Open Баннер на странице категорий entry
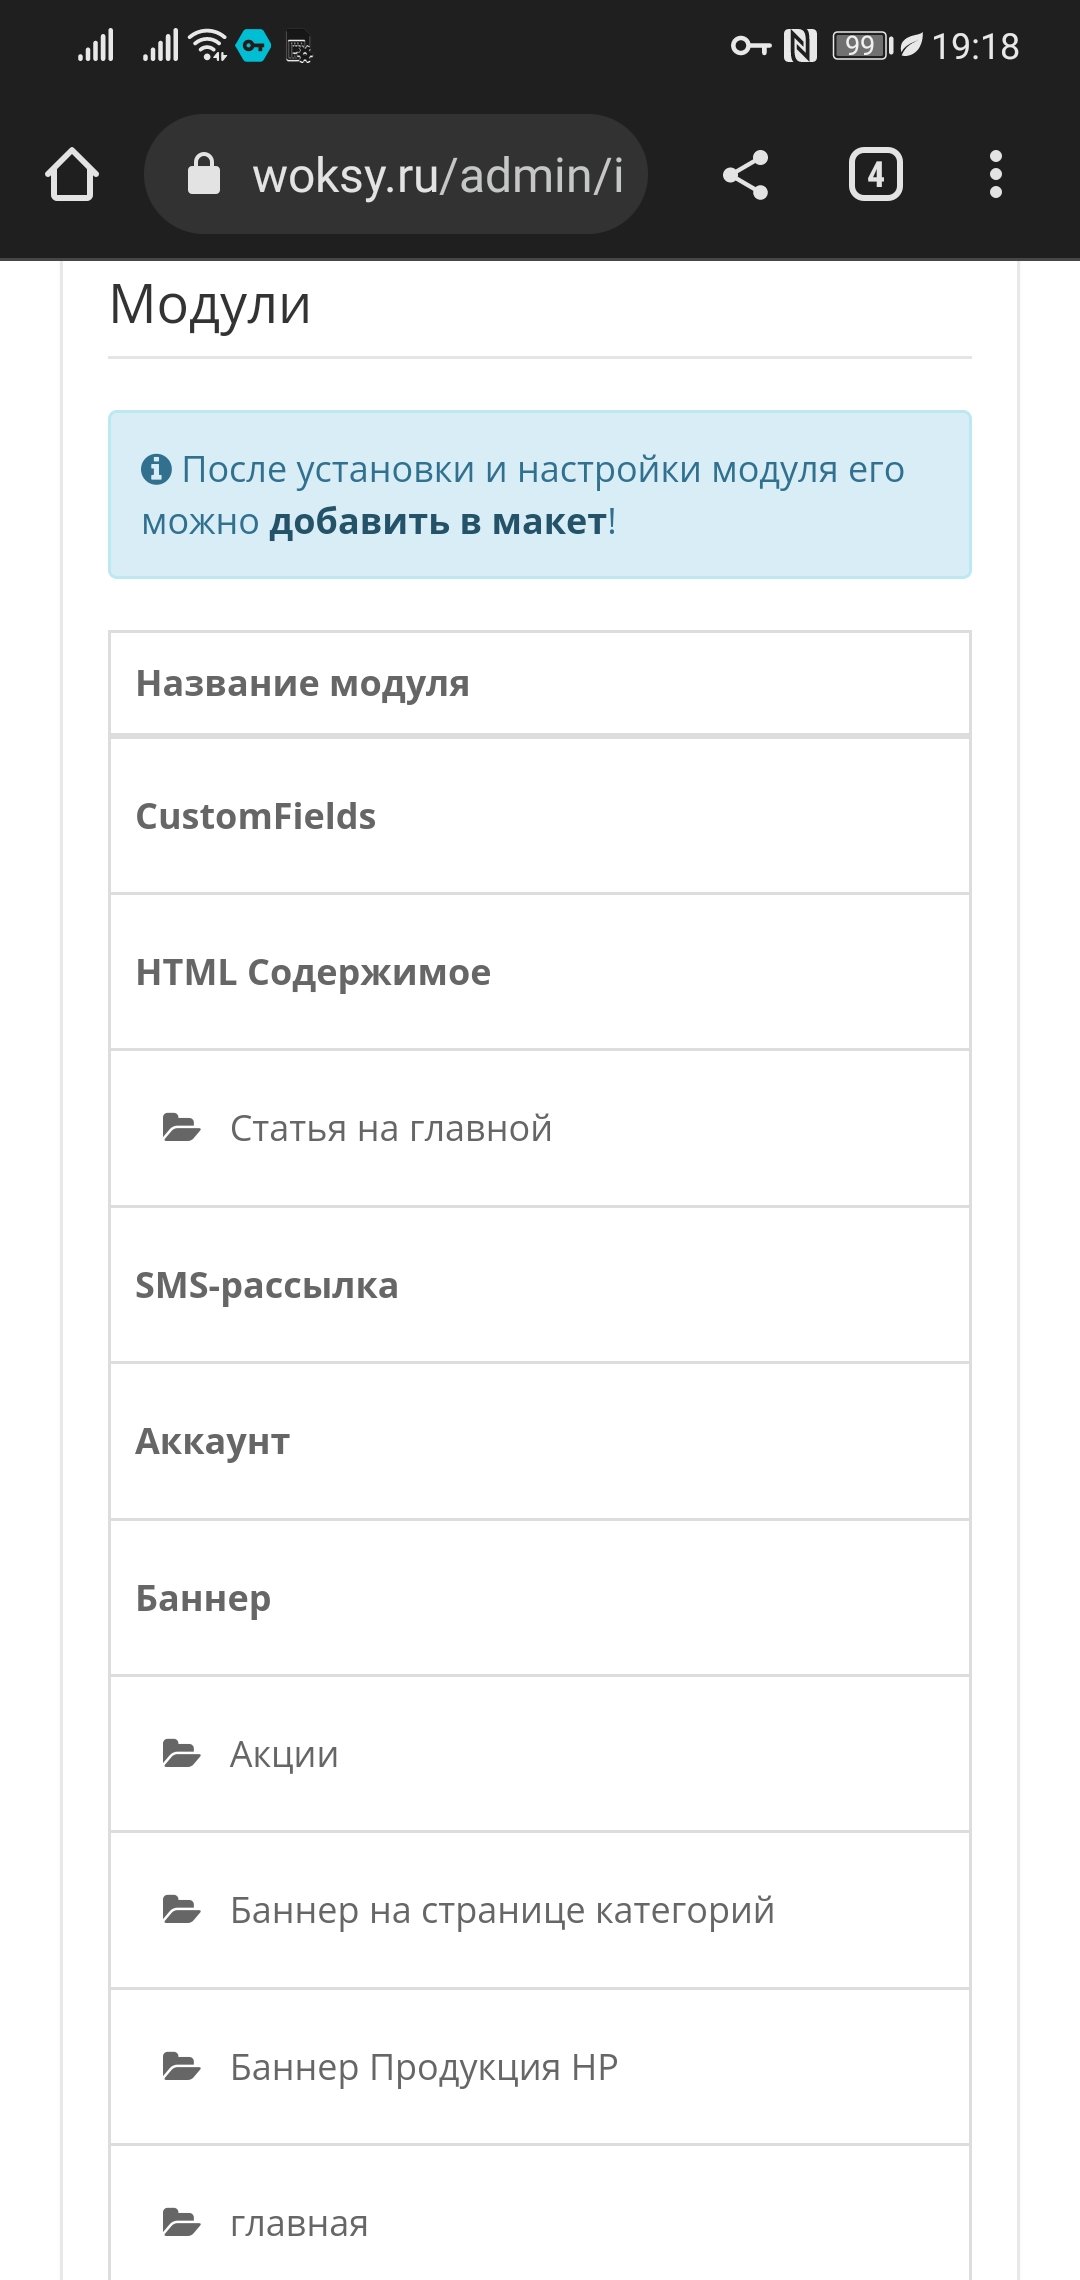Viewport: 1080px width, 2280px height. (x=502, y=1911)
